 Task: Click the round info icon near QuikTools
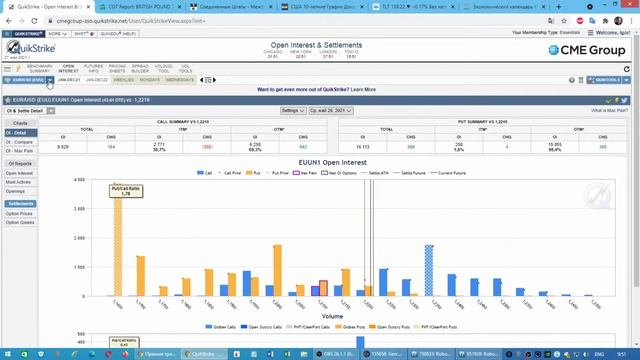click(x=572, y=80)
